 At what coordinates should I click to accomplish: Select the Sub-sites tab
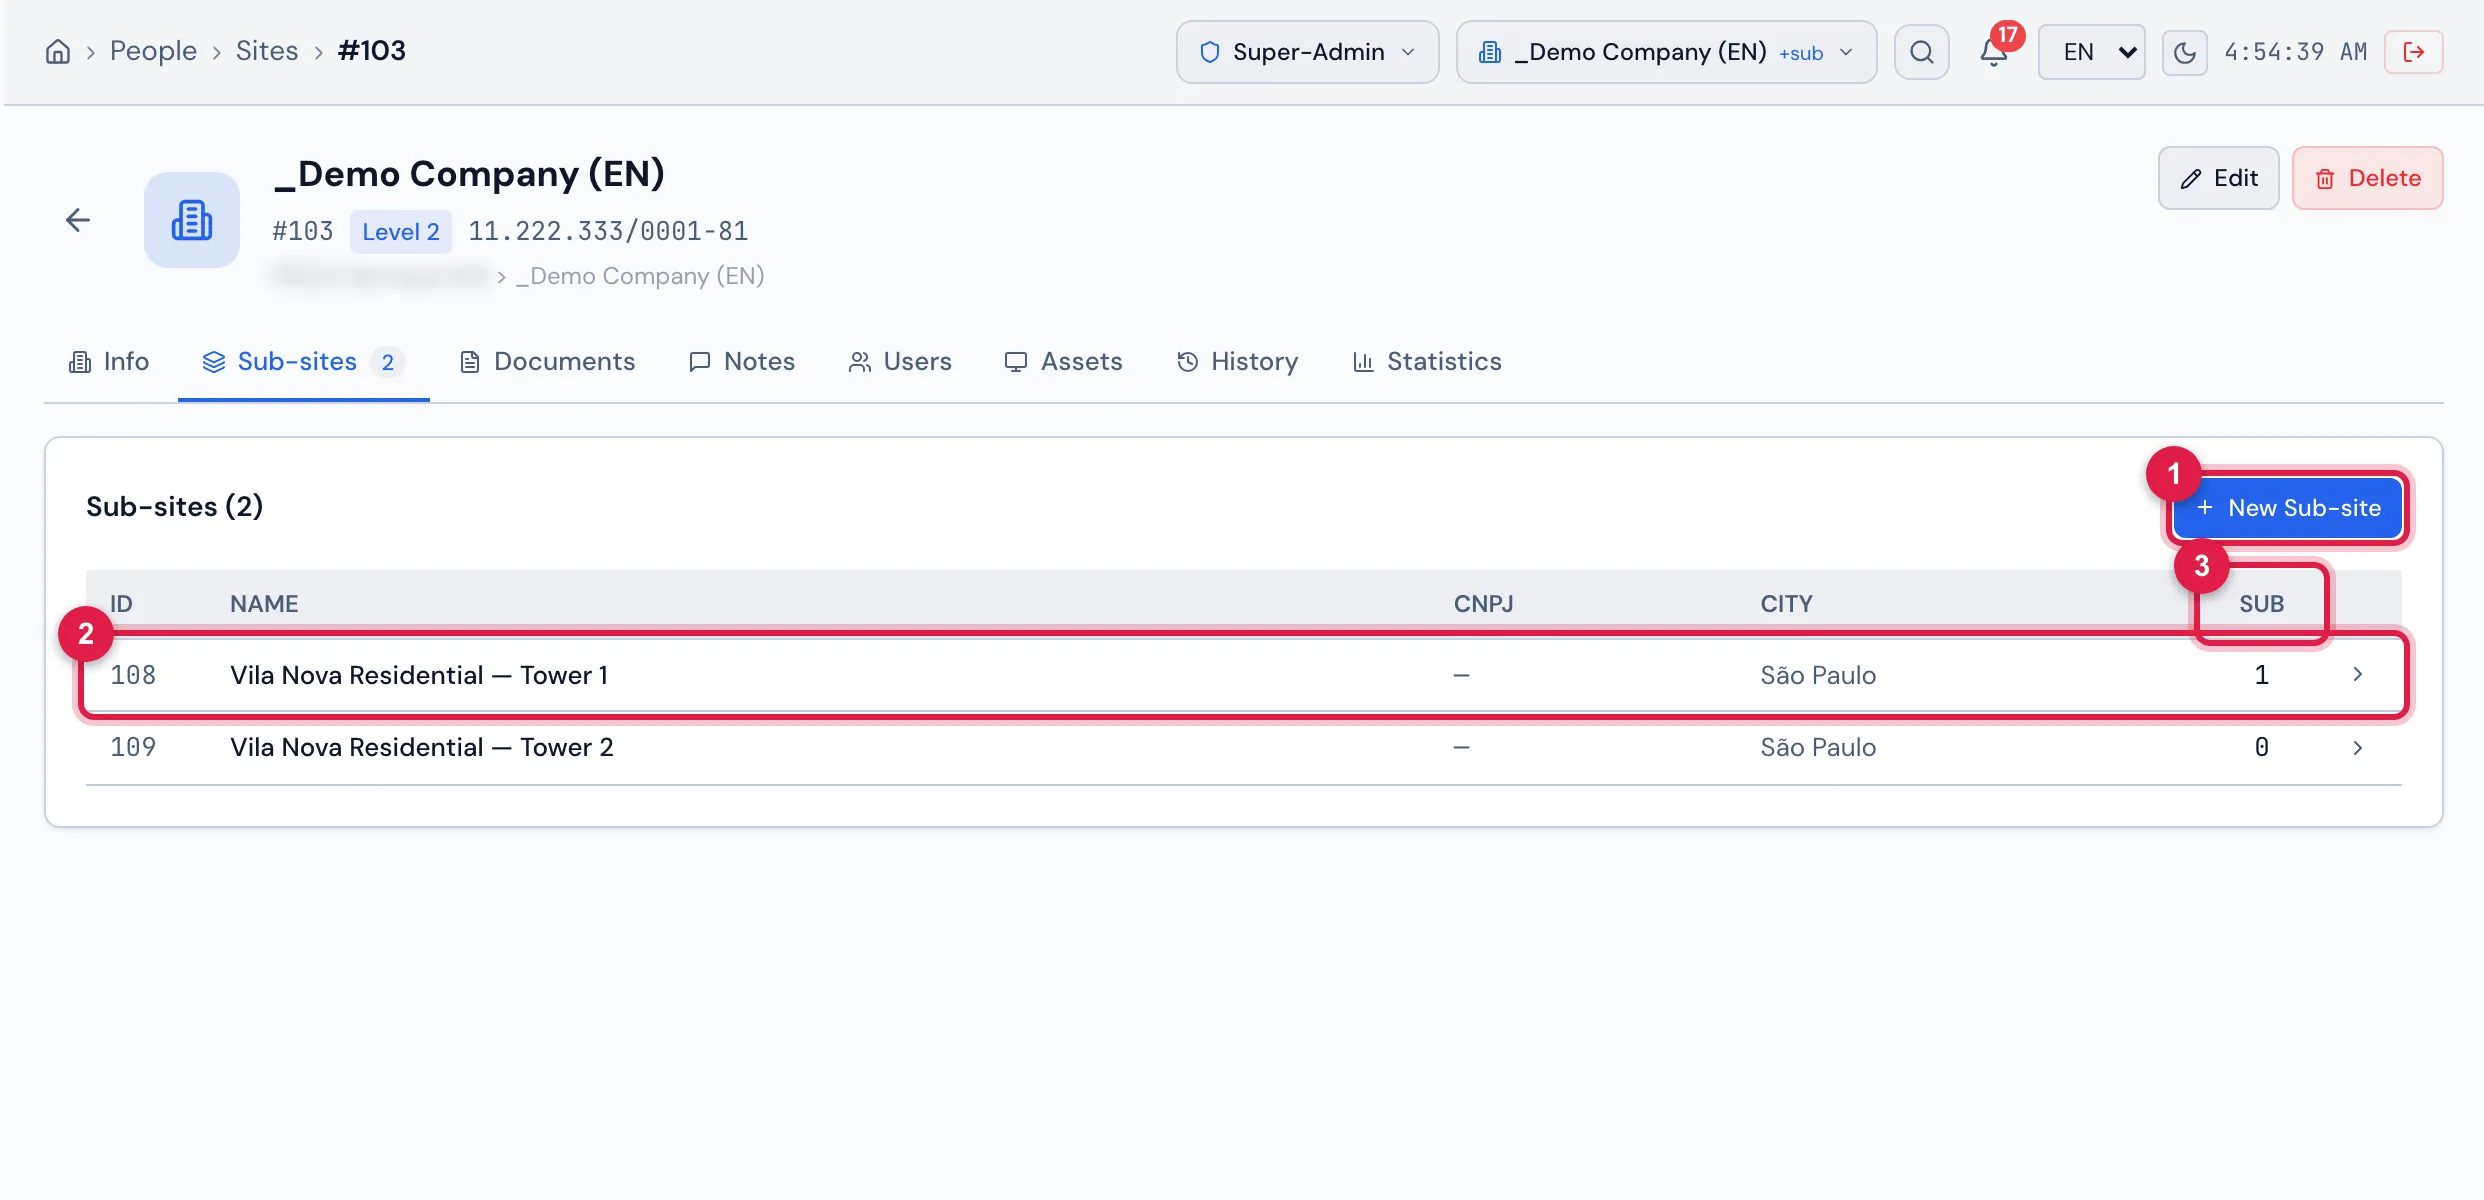[x=303, y=362]
